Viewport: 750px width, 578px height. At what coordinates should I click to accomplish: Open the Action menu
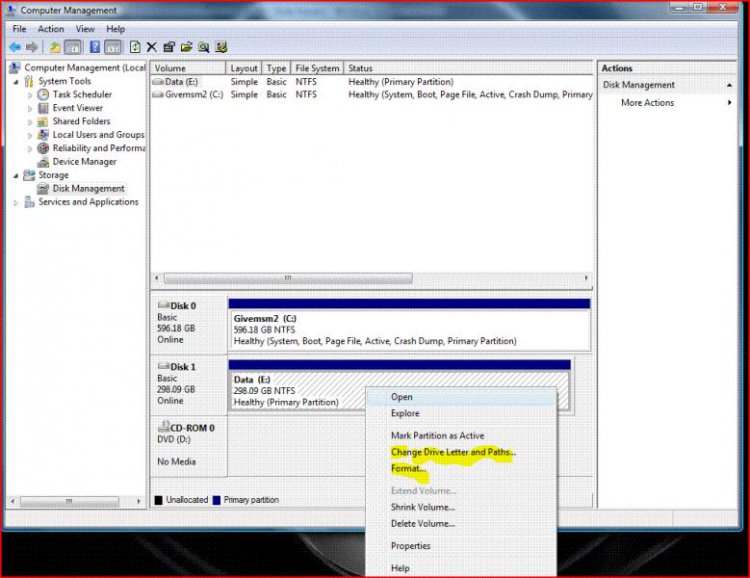pyautogui.click(x=51, y=29)
